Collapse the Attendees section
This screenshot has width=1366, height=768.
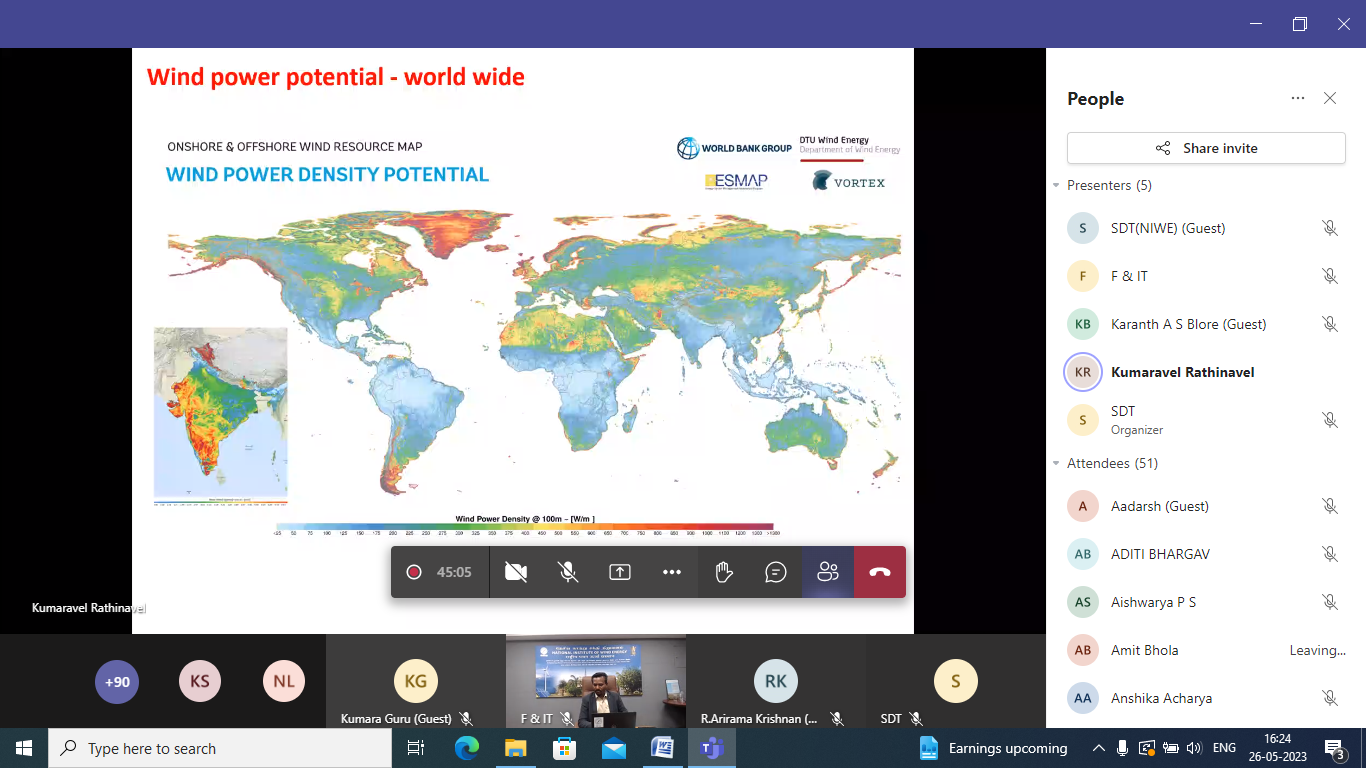[x=1056, y=464]
